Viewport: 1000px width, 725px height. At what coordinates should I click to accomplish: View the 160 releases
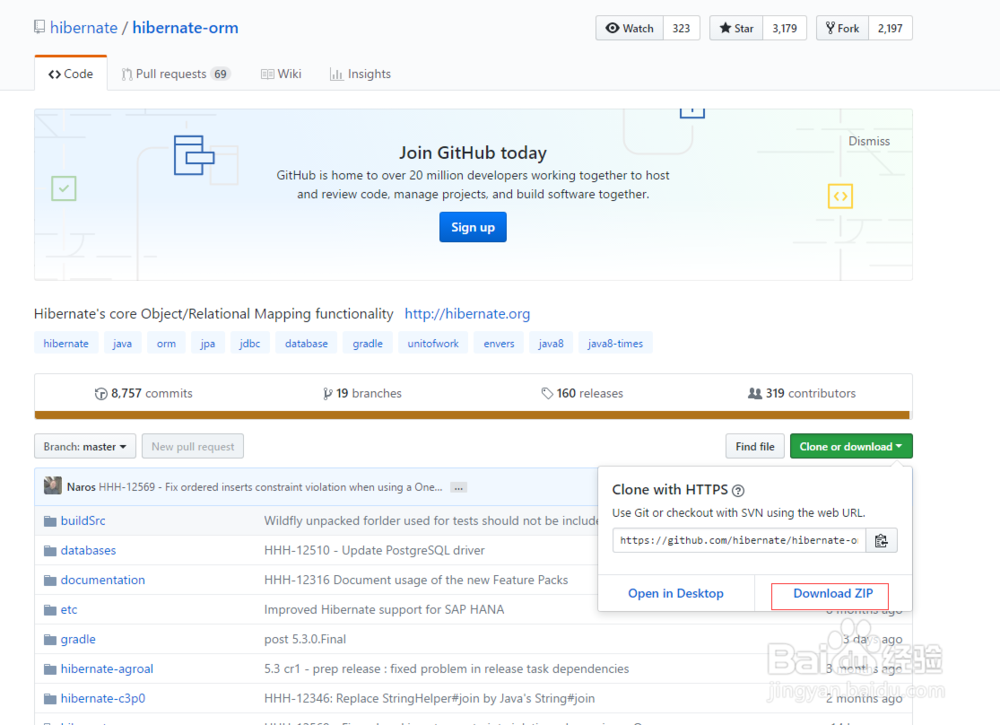[582, 393]
